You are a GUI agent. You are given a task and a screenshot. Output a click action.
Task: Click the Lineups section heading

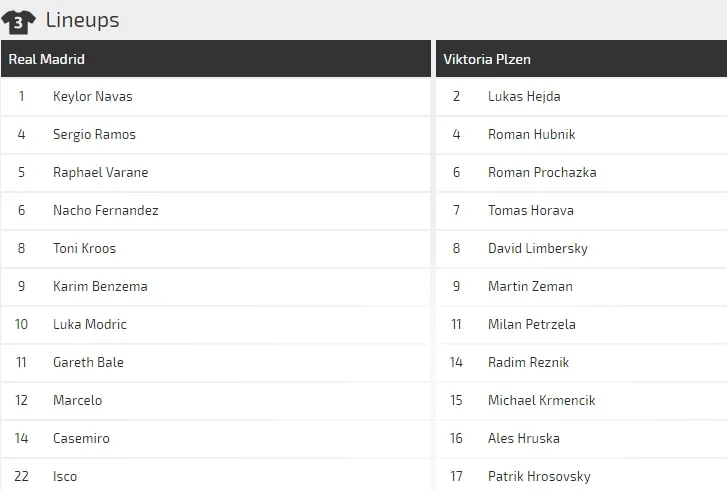coord(82,20)
